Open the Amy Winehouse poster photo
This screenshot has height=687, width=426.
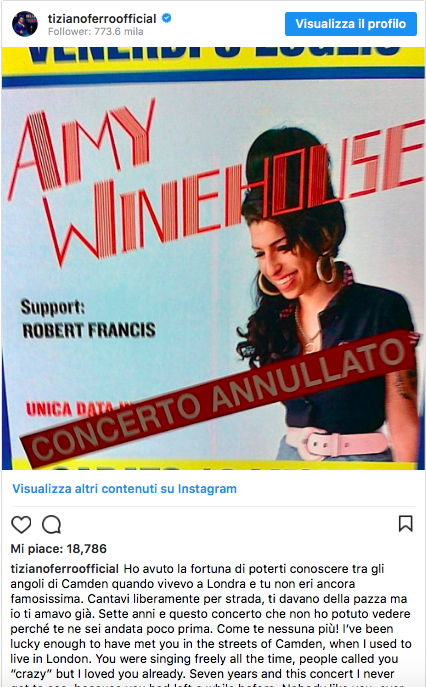coord(213,259)
